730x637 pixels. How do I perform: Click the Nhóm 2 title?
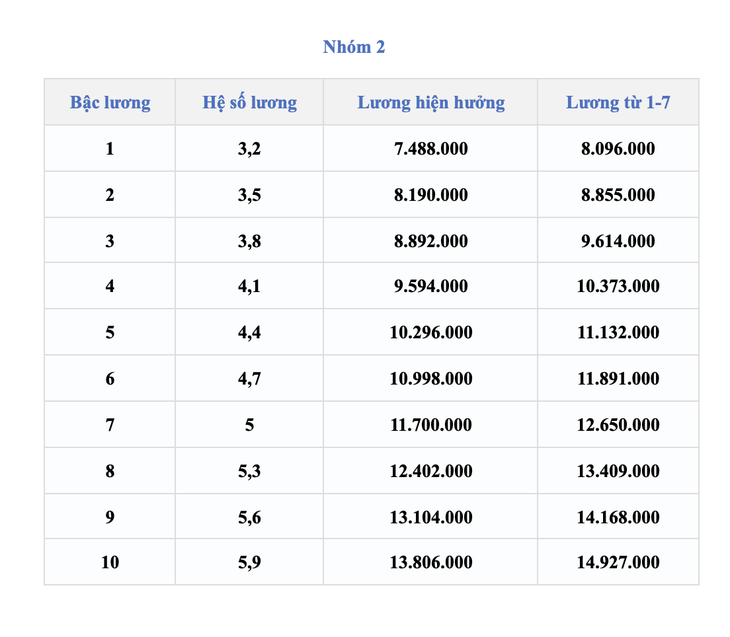pos(354,47)
